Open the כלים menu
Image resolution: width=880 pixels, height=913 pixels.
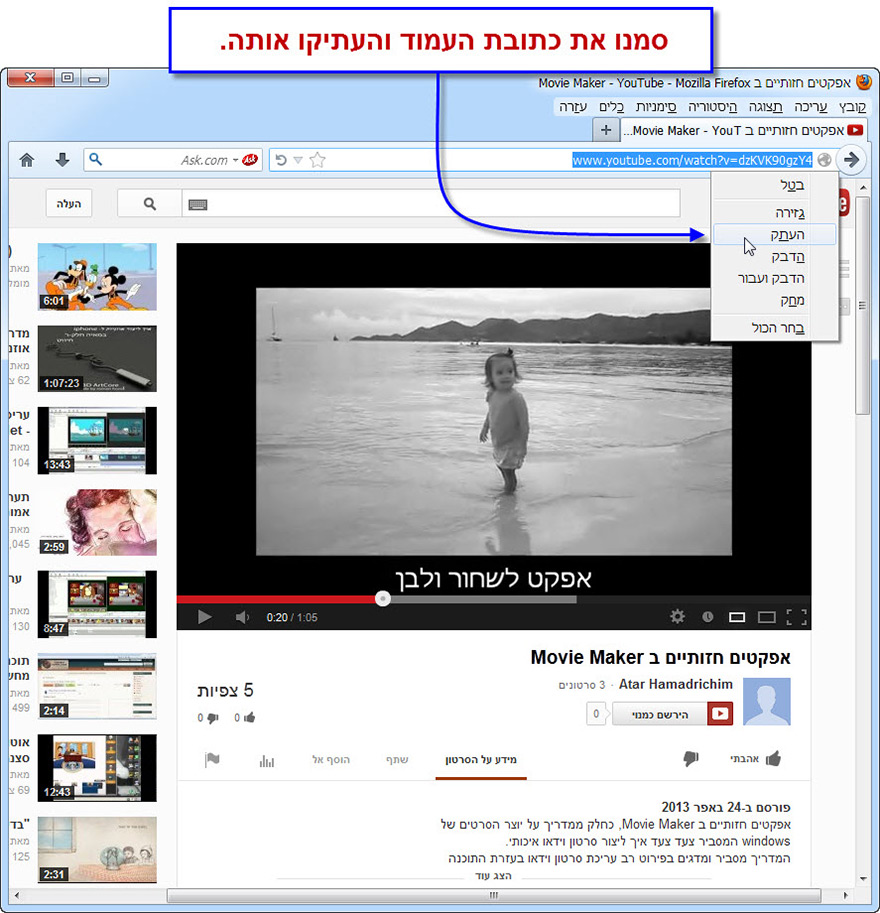point(612,107)
